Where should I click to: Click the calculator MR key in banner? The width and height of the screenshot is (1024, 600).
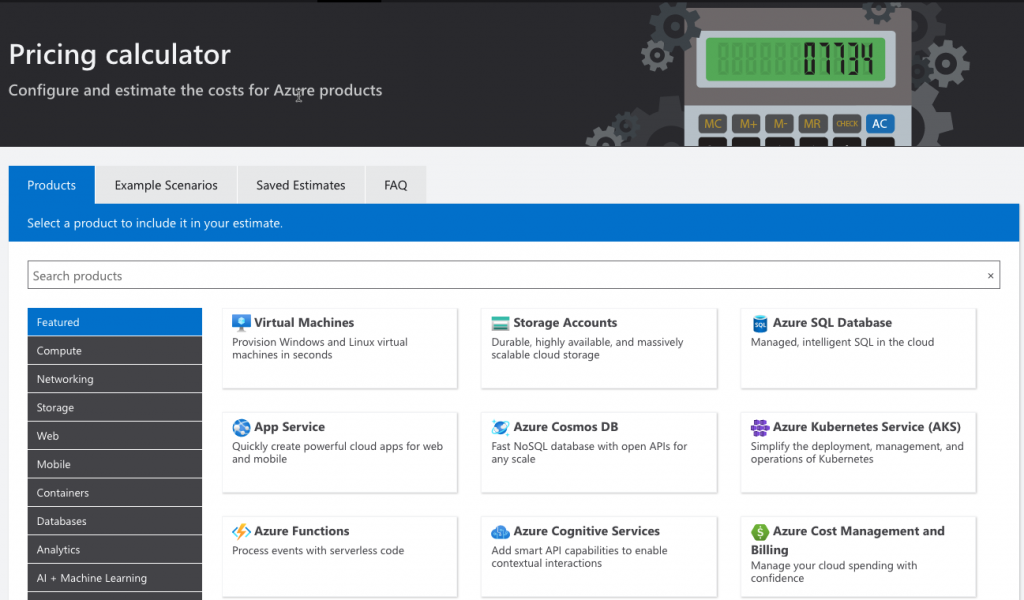pyautogui.click(x=812, y=123)
